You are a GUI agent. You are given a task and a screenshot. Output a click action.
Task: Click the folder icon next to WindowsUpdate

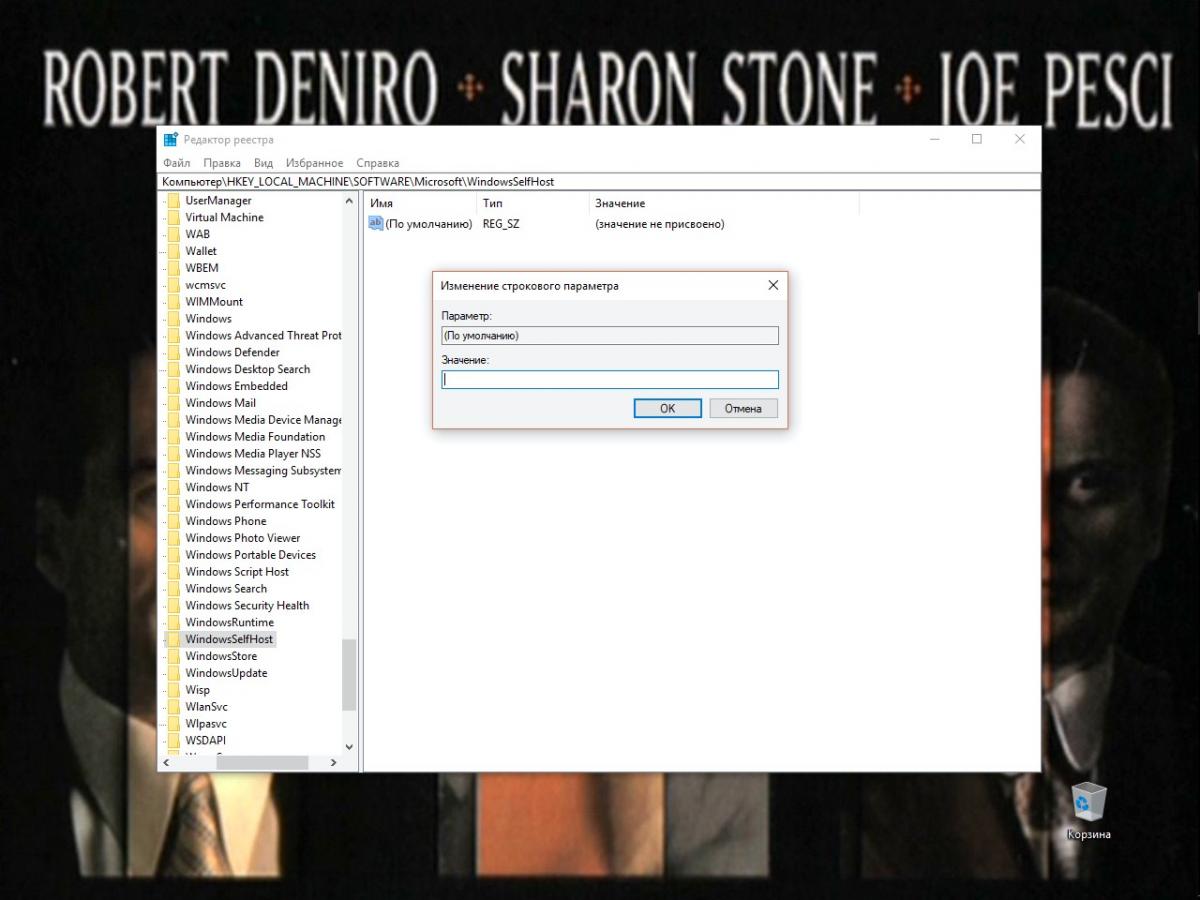pos(174,673)
